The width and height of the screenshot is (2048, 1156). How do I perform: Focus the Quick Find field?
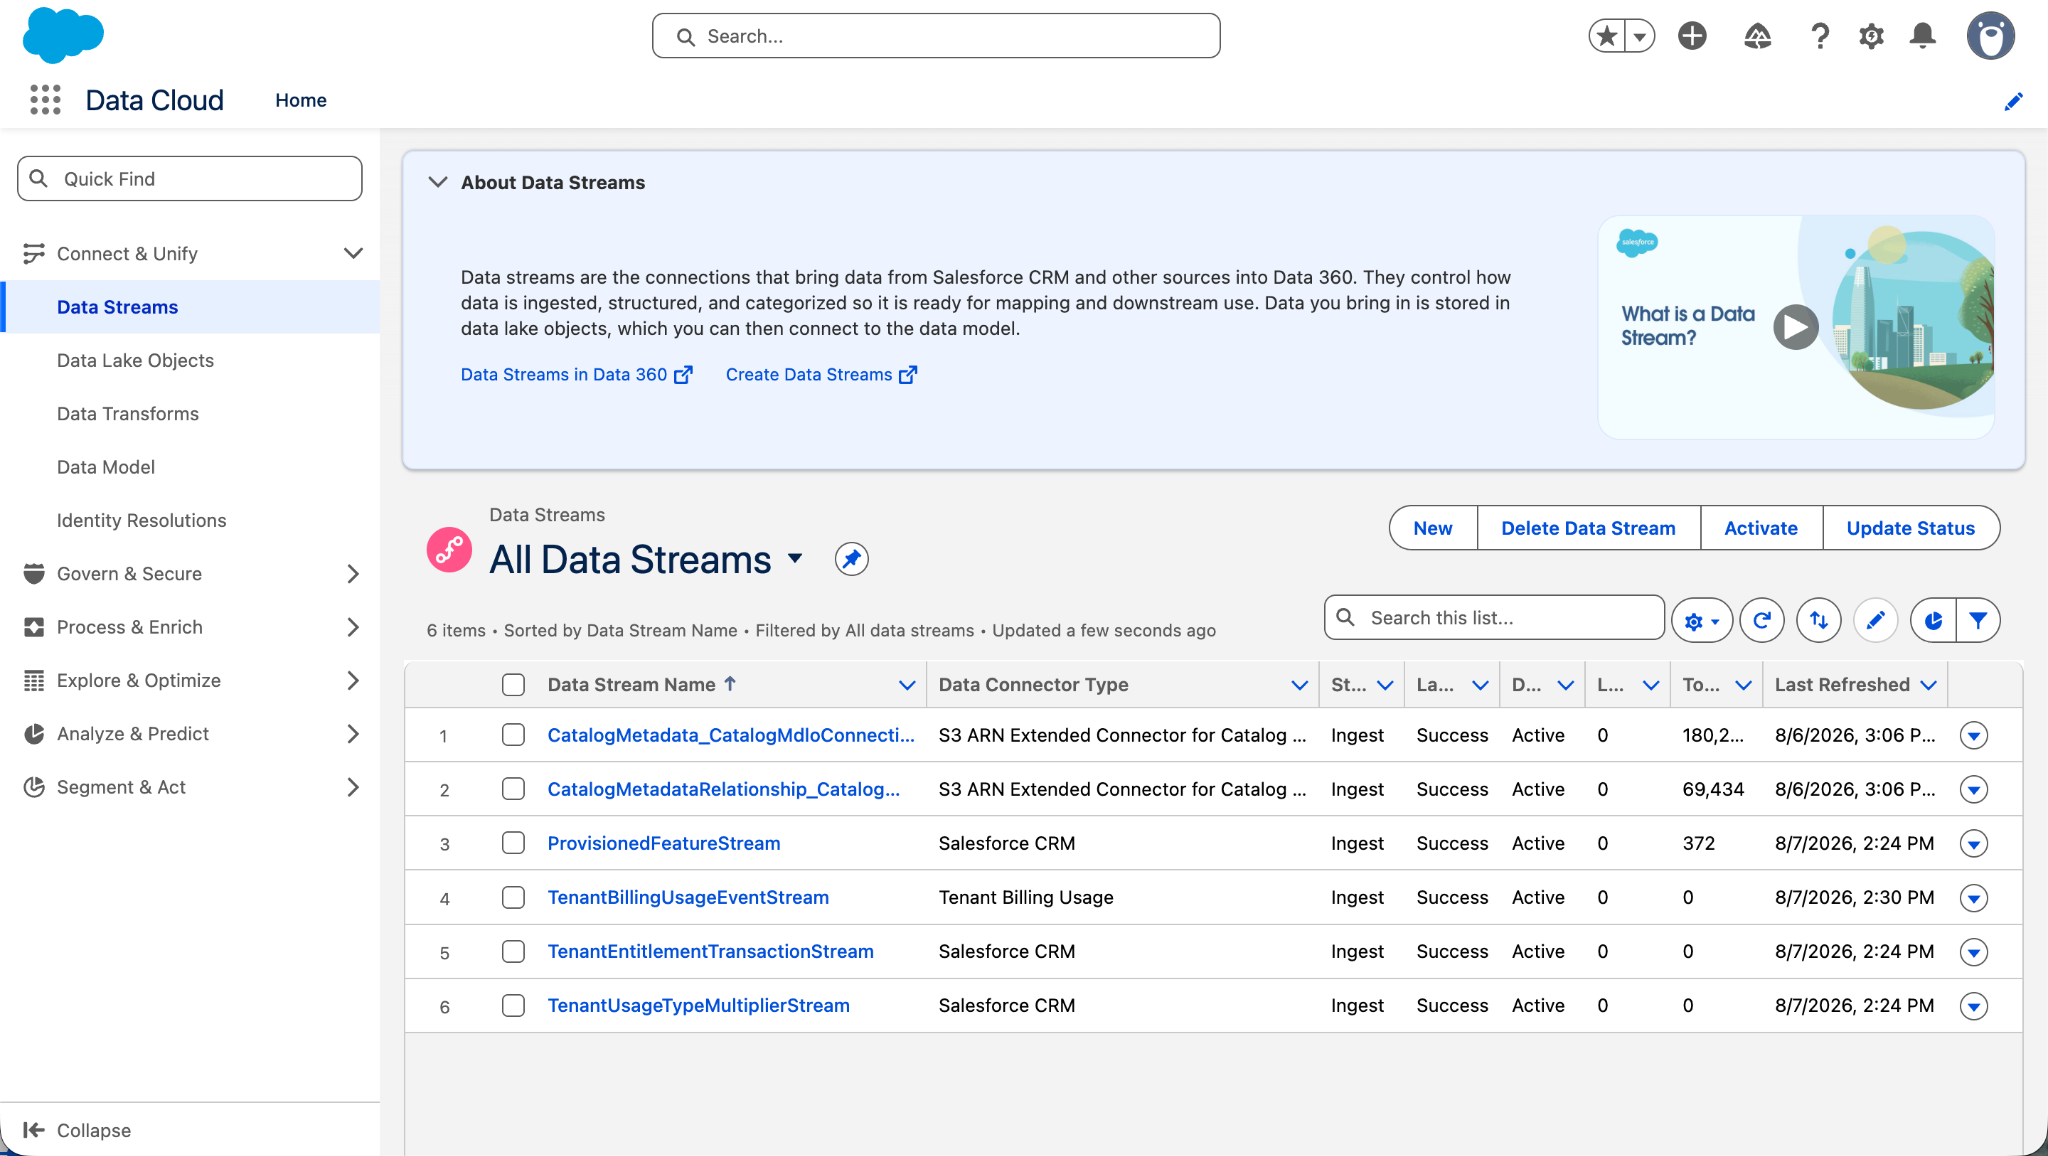(x=190, y=178)
